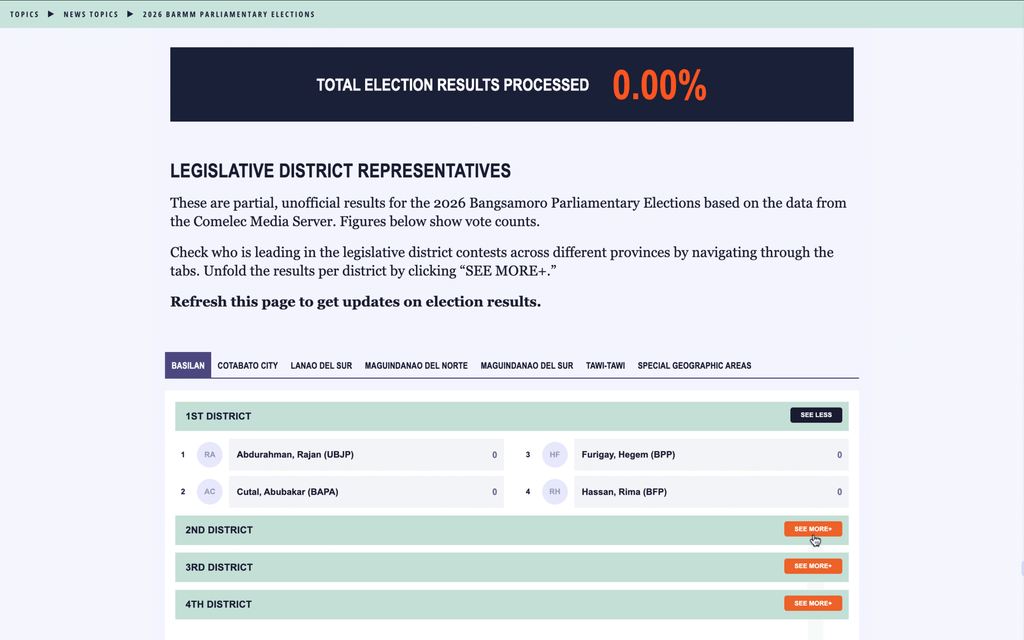Open the Tawi-Tawi tab
This screenshot has width=1024, height=640.
(x=605, y=366)
